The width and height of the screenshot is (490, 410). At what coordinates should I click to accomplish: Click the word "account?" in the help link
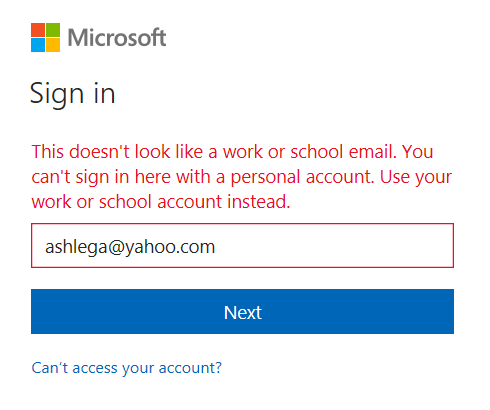(x=190, y=368)
